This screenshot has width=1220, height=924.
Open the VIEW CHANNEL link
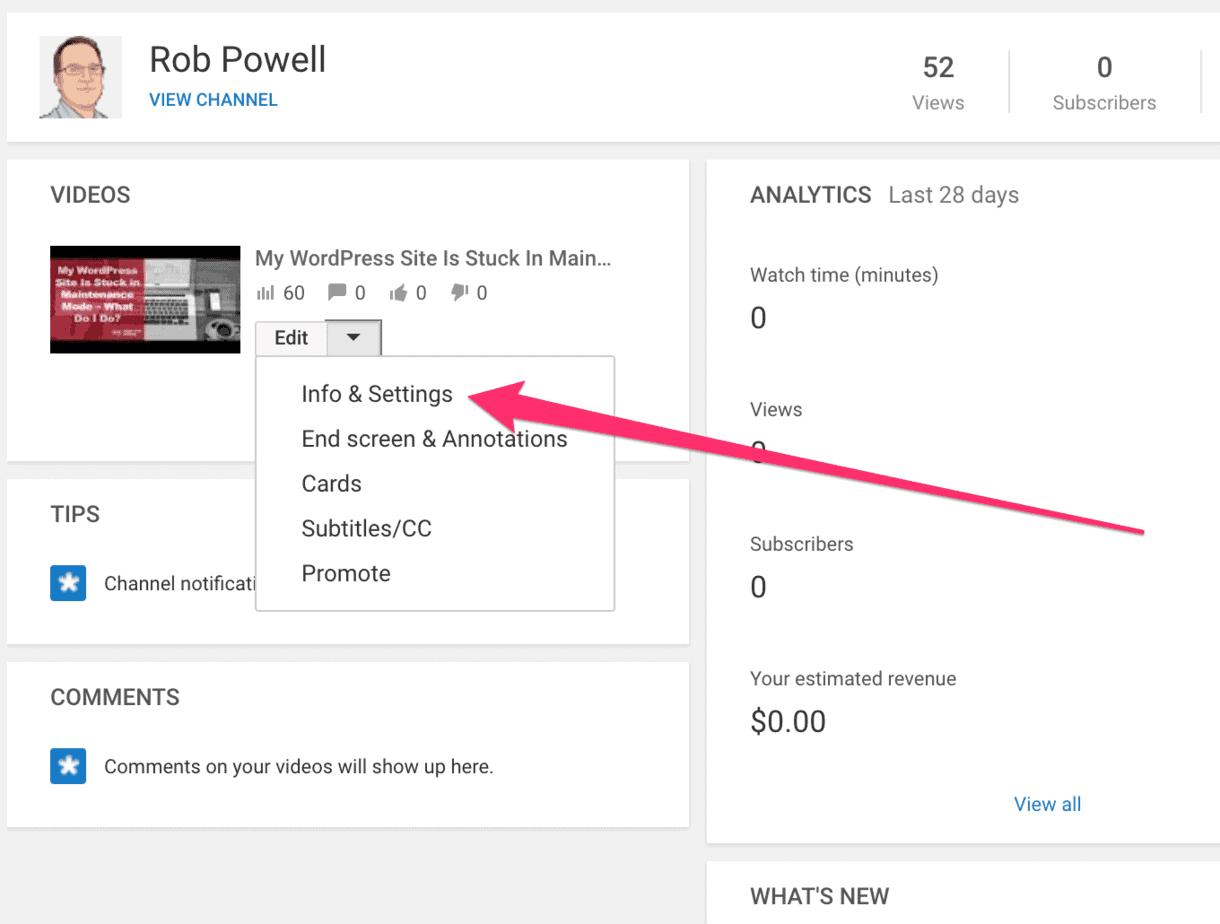tap(213, 99)
